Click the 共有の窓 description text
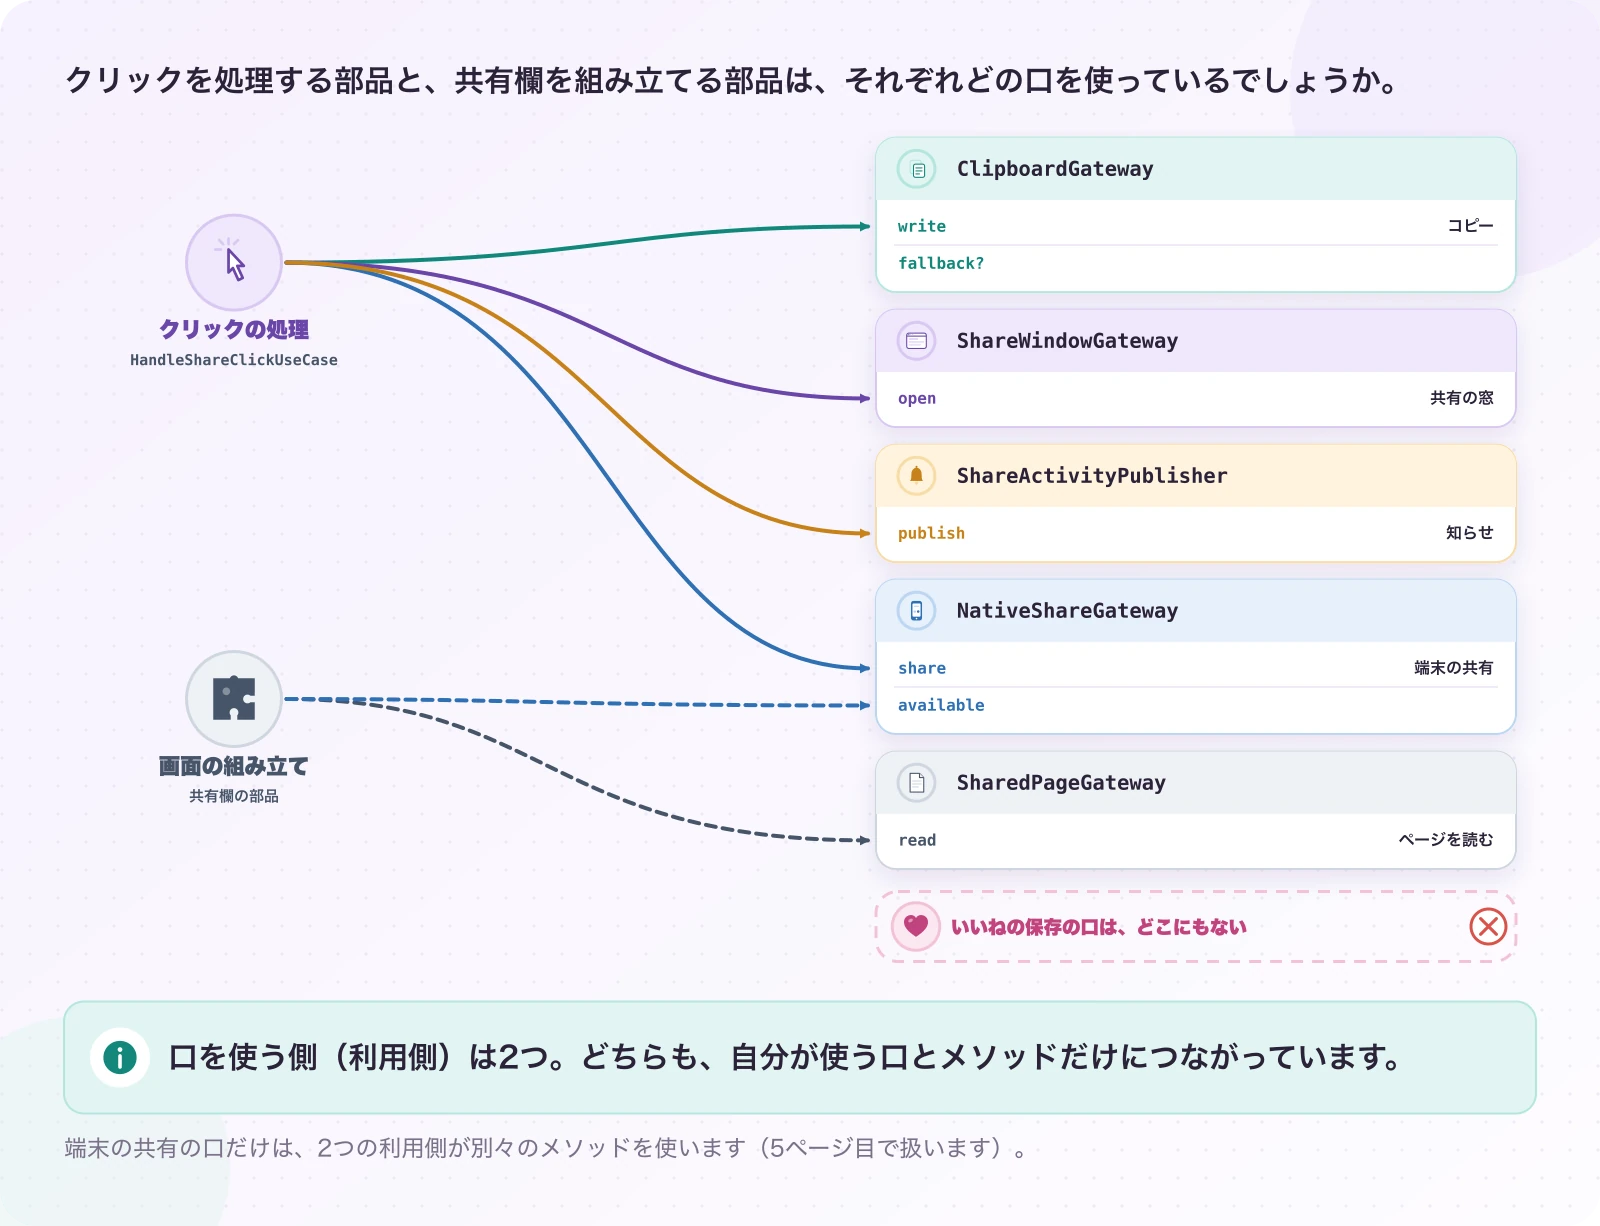Viewport: 1600px width, 1226px height. click(x=1462, y=398)
